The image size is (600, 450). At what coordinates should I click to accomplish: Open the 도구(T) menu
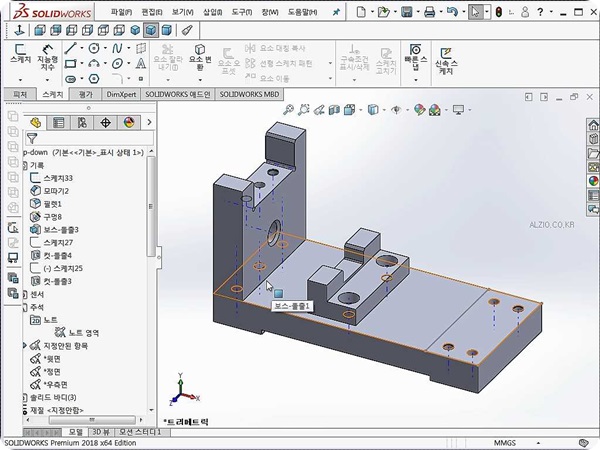[x=242, y=12]
